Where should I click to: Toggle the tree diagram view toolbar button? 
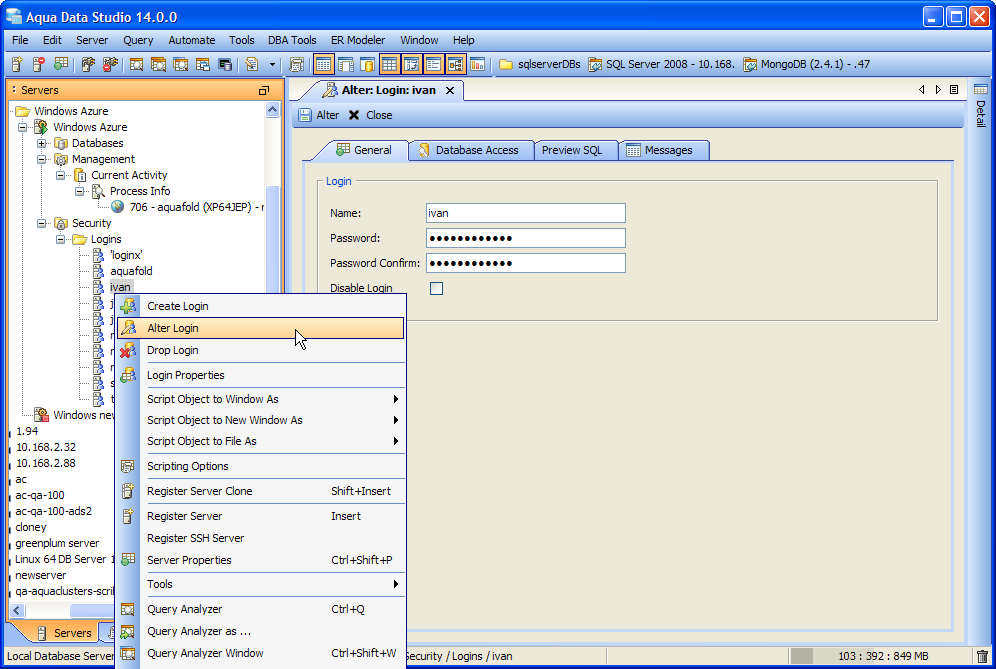455,64
